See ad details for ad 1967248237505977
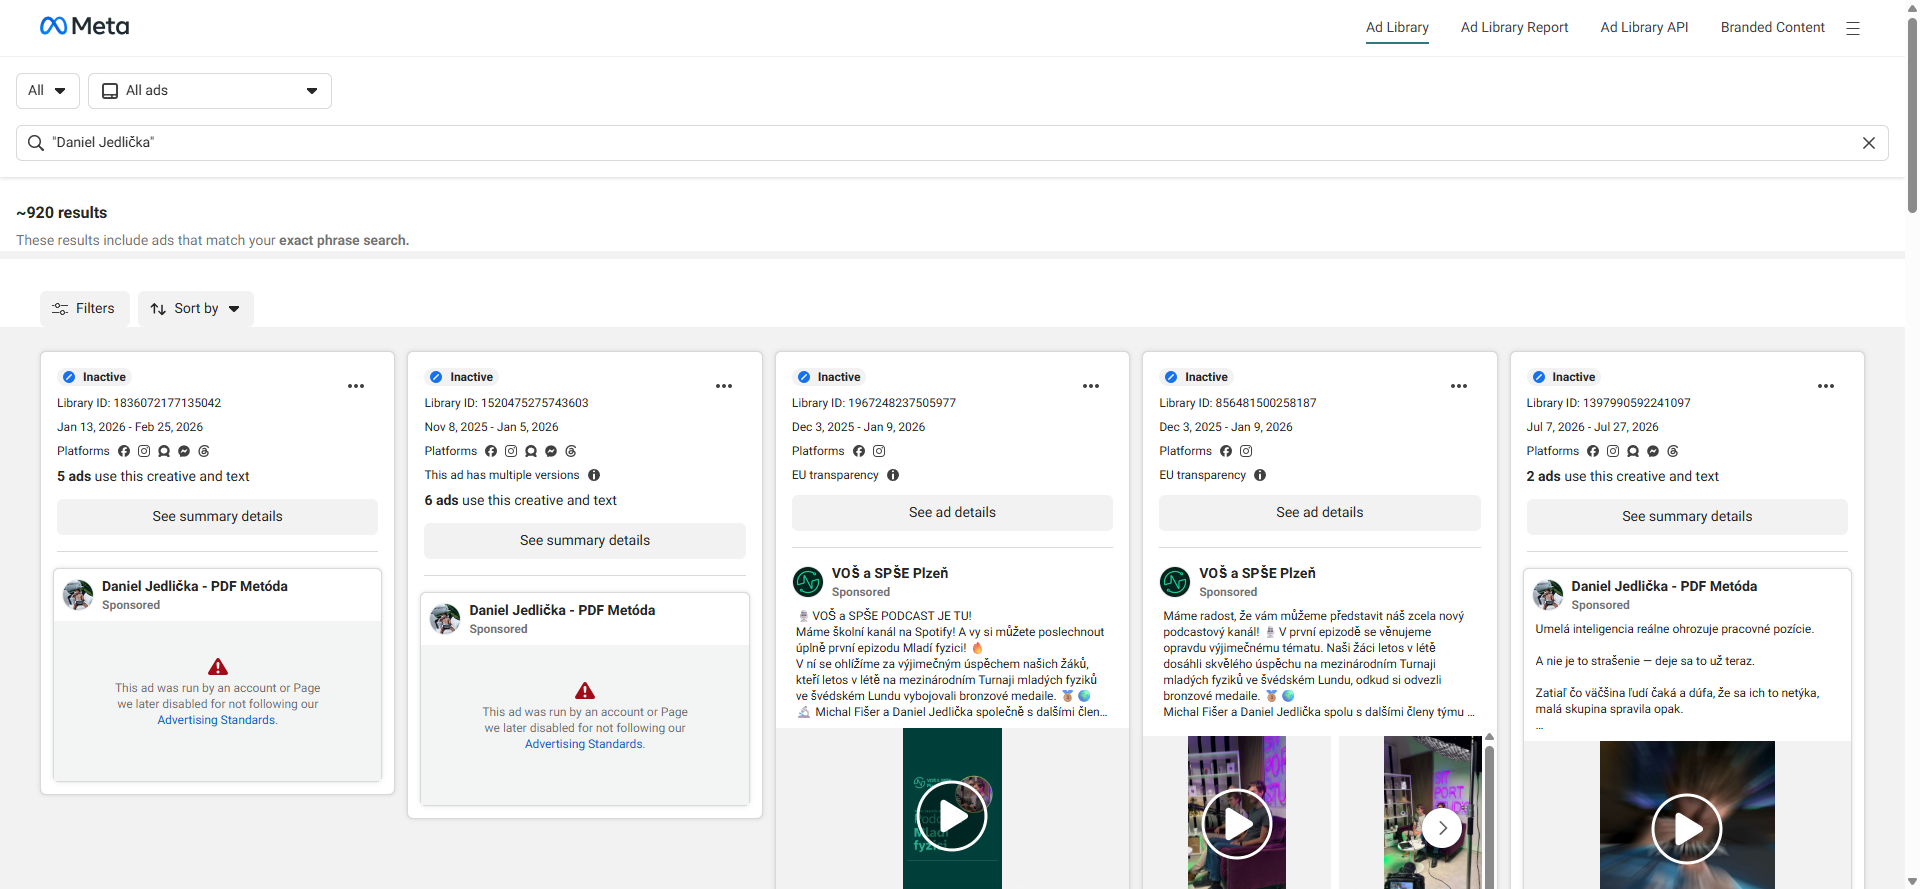 (x=952, y=513)
